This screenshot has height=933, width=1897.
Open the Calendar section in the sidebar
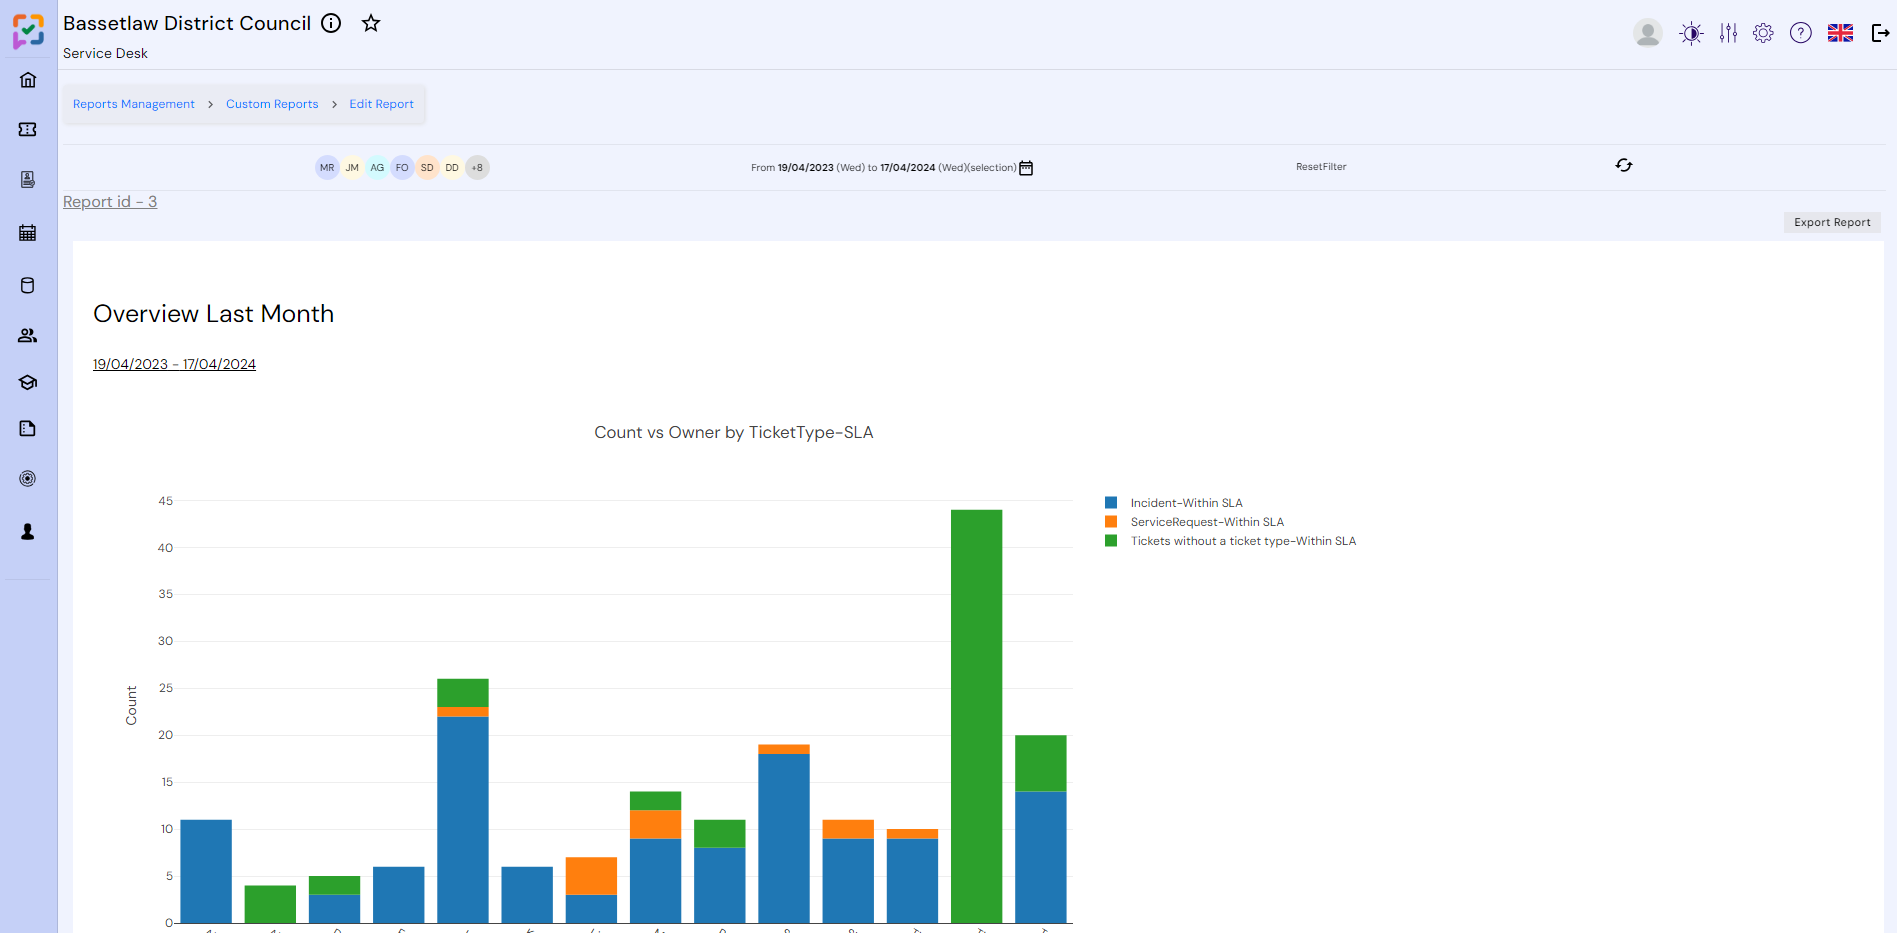(27, 232)
